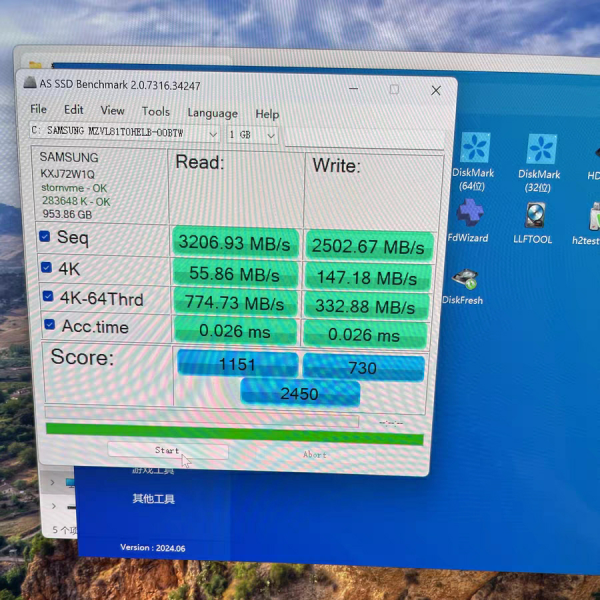The width and height of the screenshot is (600, 600).
Task: Disable the 4K-64Thrd test checkbox
Action: (x=47, y=297)
